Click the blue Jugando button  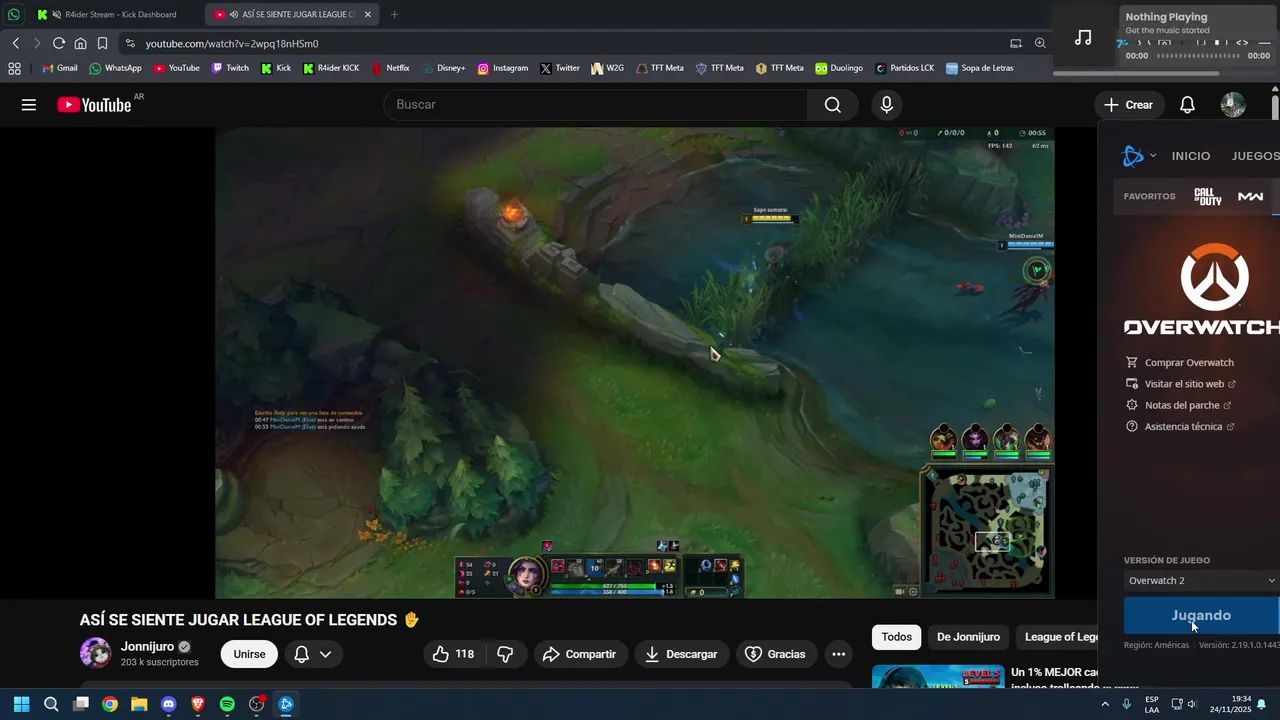(1202, 615)
